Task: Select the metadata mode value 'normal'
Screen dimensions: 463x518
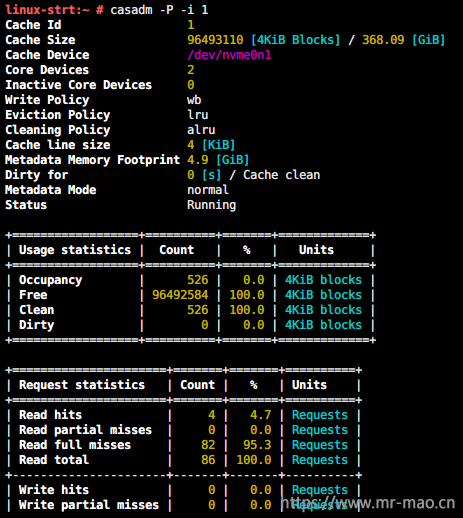Action: tap(208, 190)
